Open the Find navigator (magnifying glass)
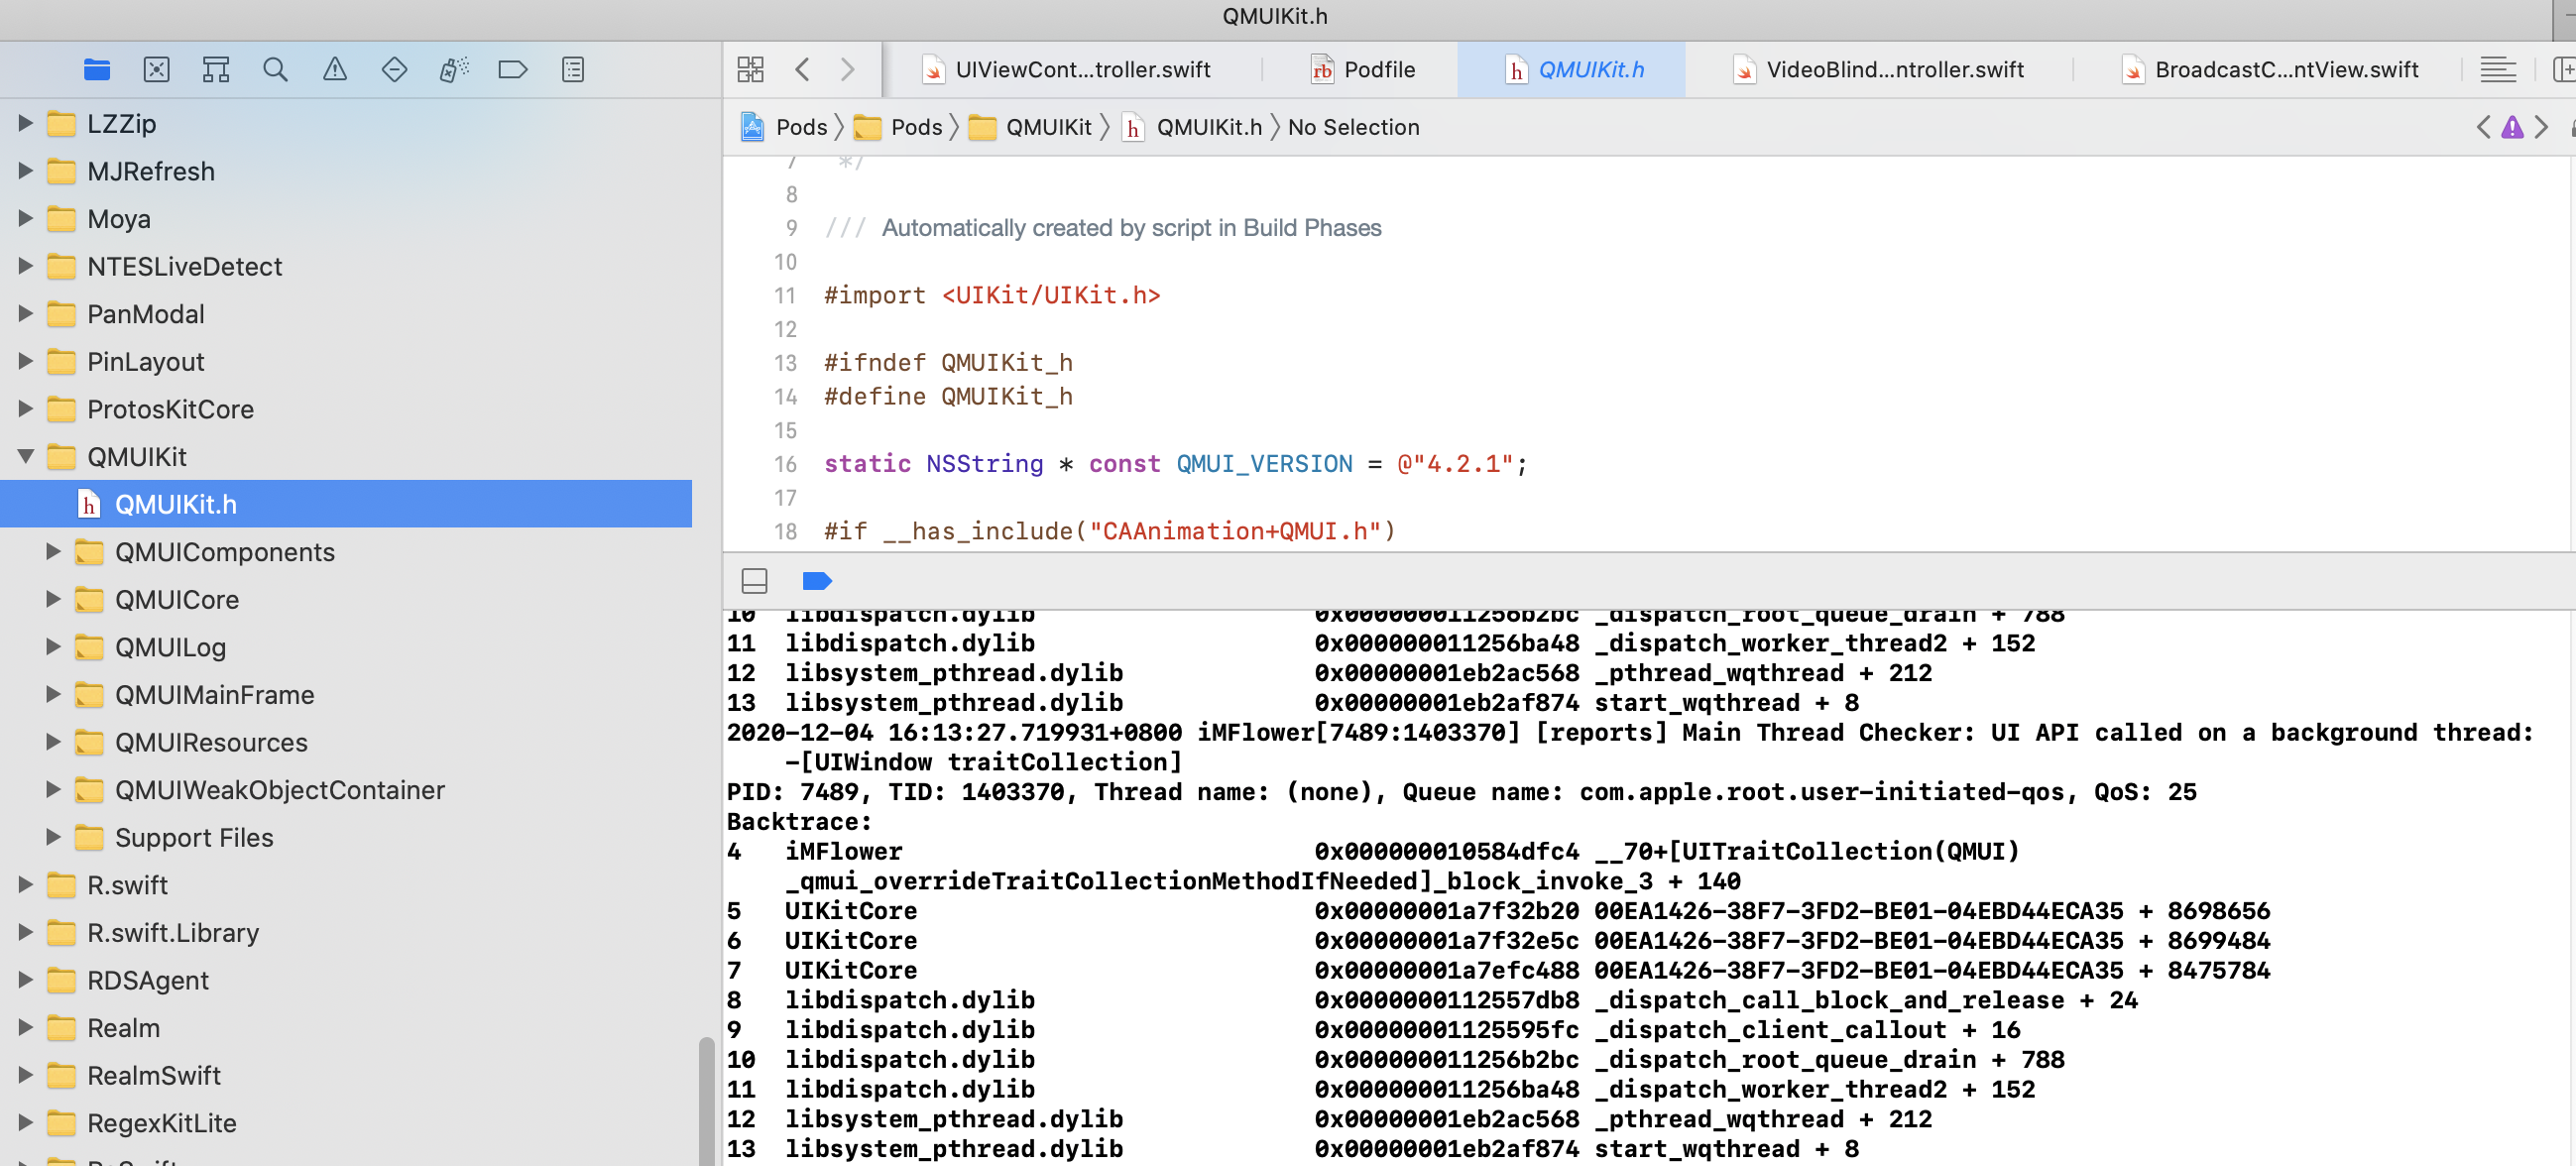 pos(275,69)
